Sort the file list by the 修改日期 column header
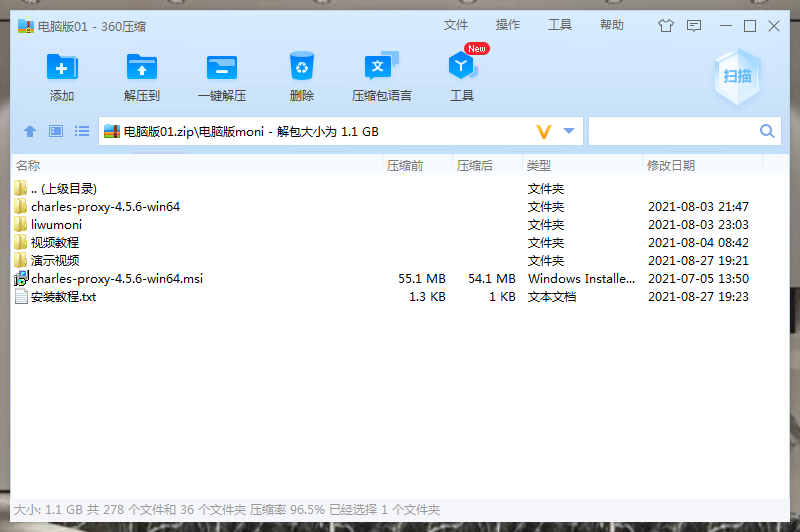The height and width of the screenshot is (532, 800). coord(671,165)
